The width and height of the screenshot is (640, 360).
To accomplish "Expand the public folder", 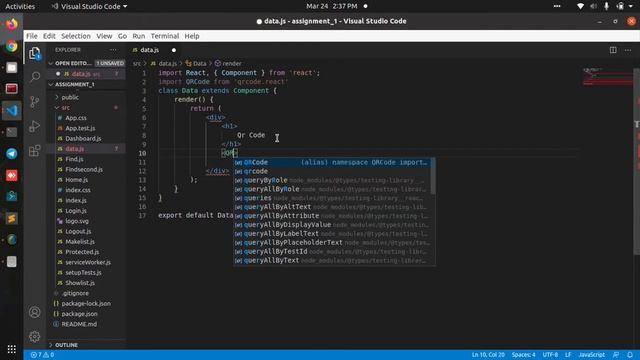I will coord(70,97).
